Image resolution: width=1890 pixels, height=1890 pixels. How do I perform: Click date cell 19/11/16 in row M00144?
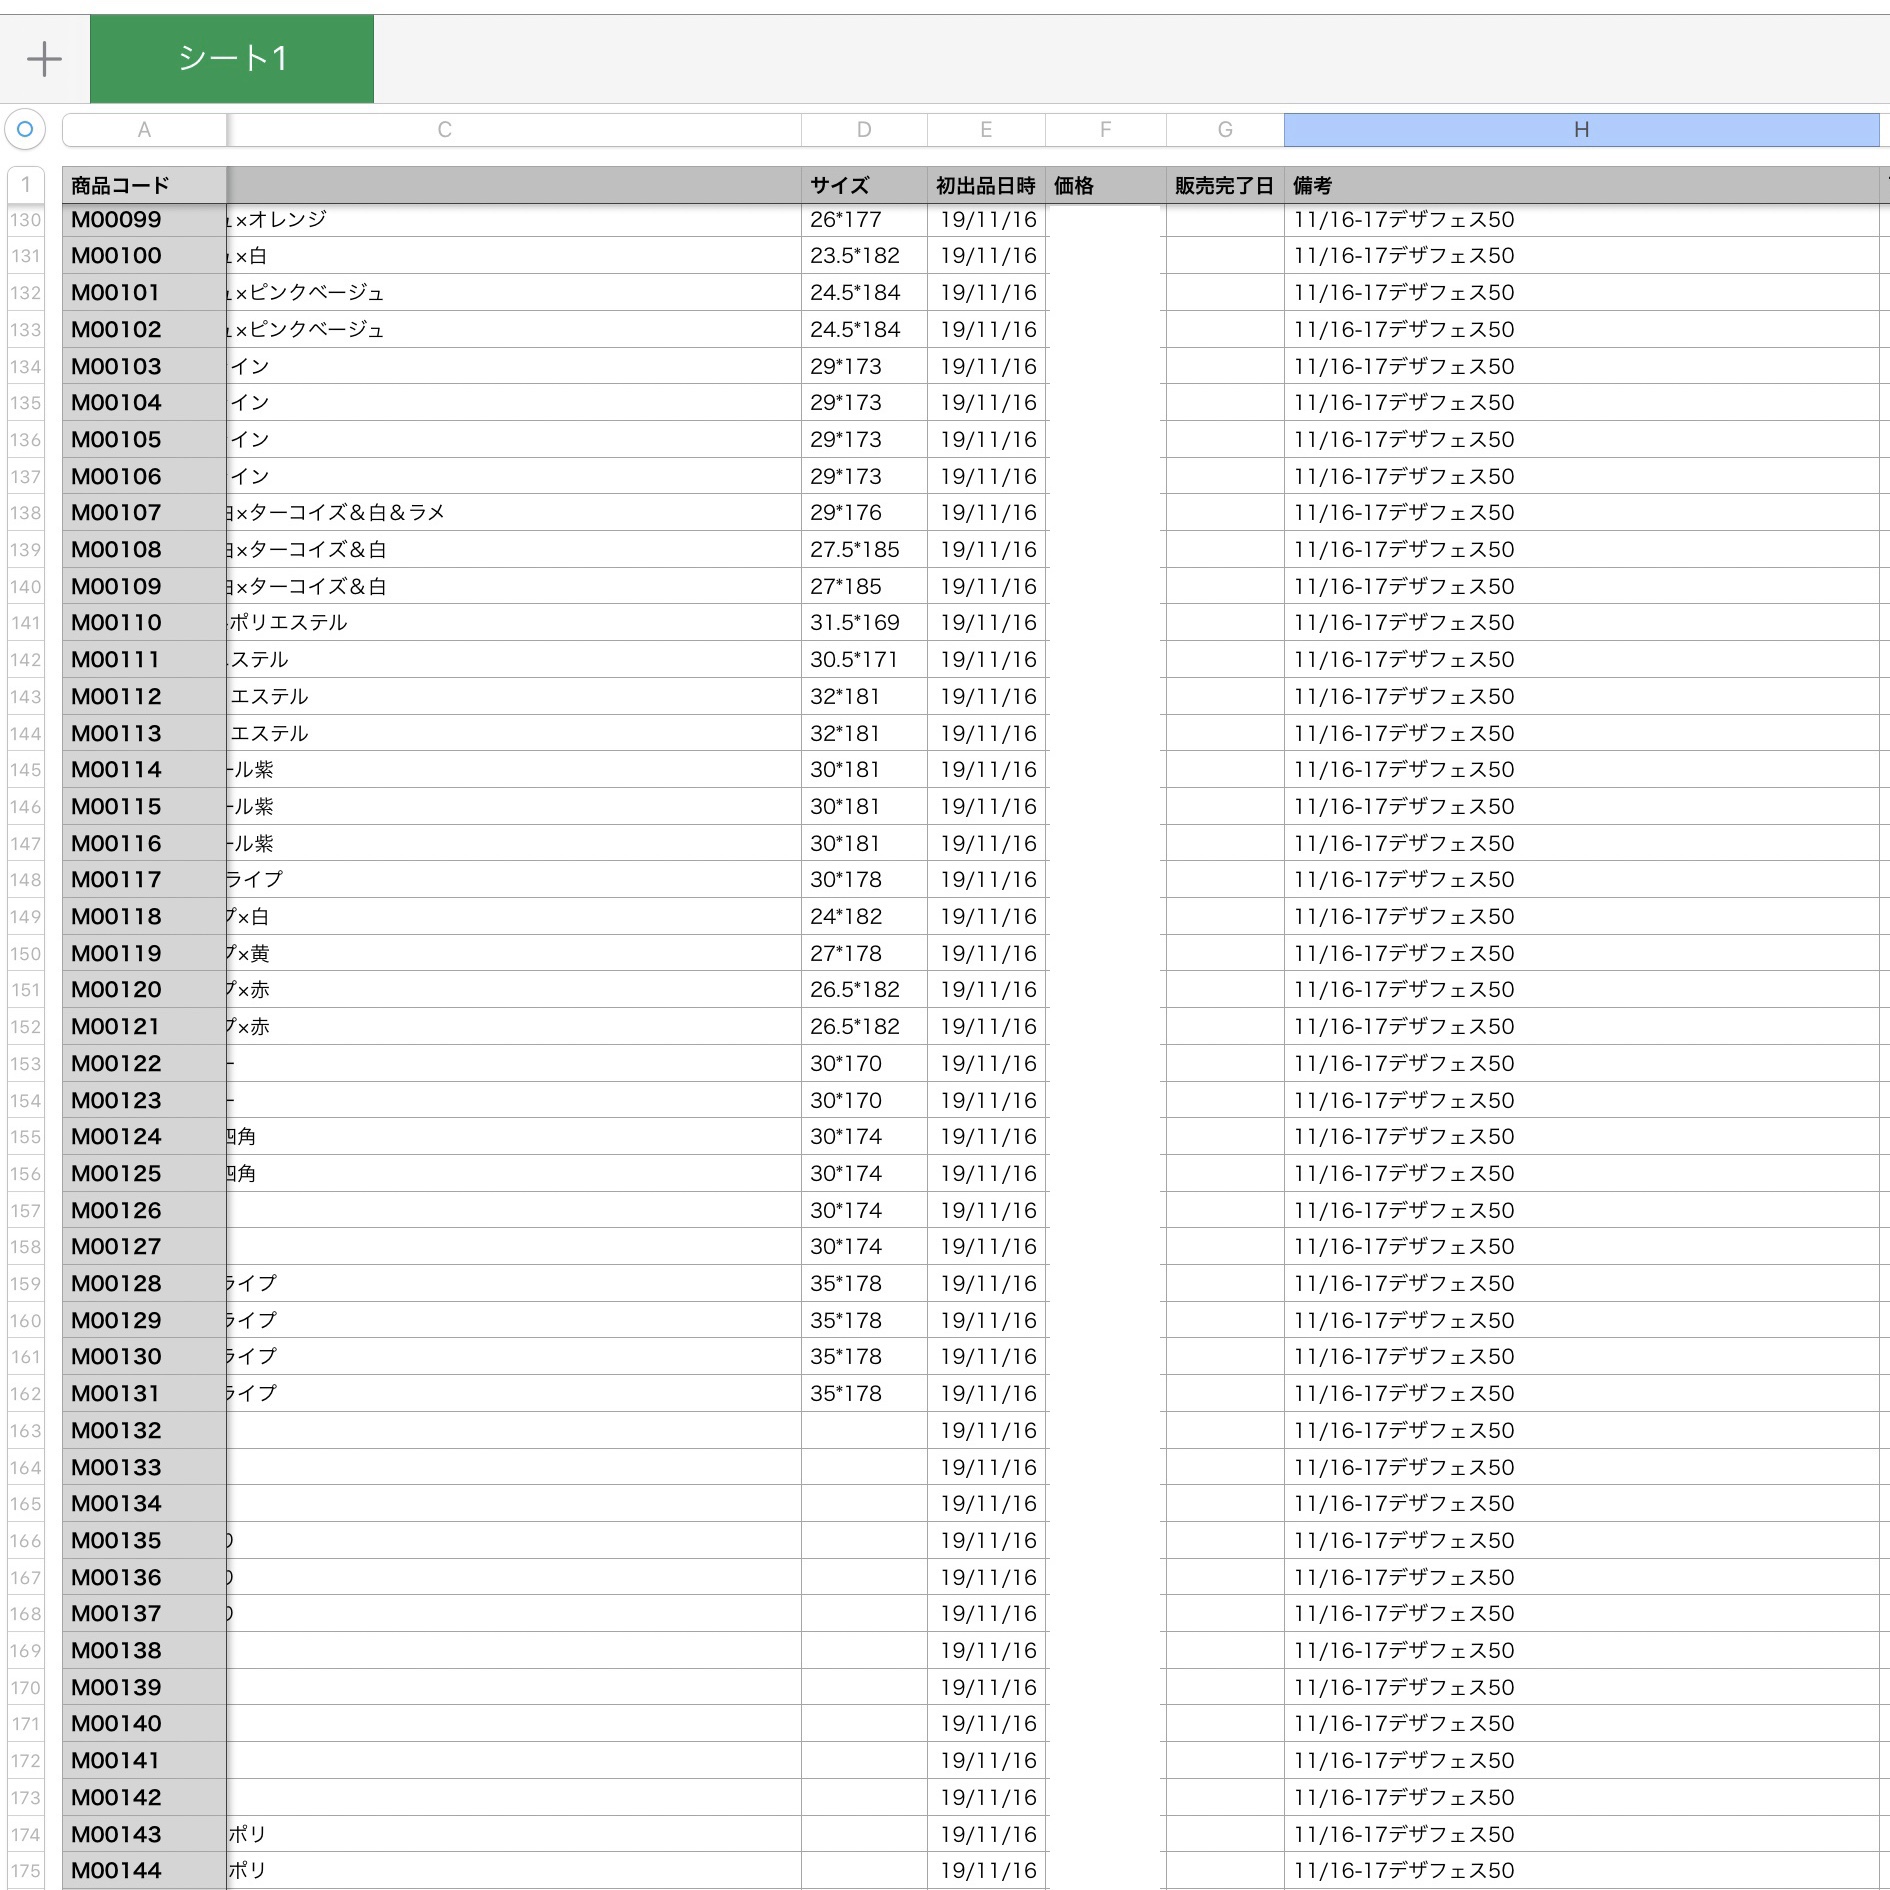tap(987, 1870)
